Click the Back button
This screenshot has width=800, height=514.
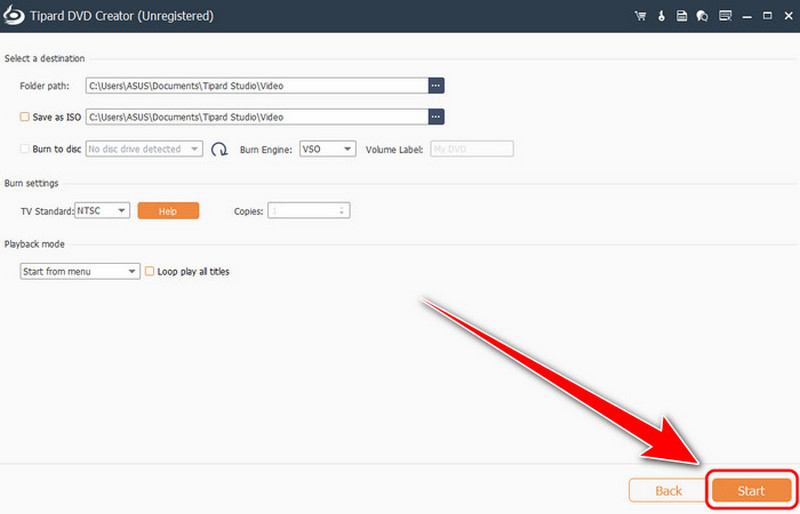668,491
